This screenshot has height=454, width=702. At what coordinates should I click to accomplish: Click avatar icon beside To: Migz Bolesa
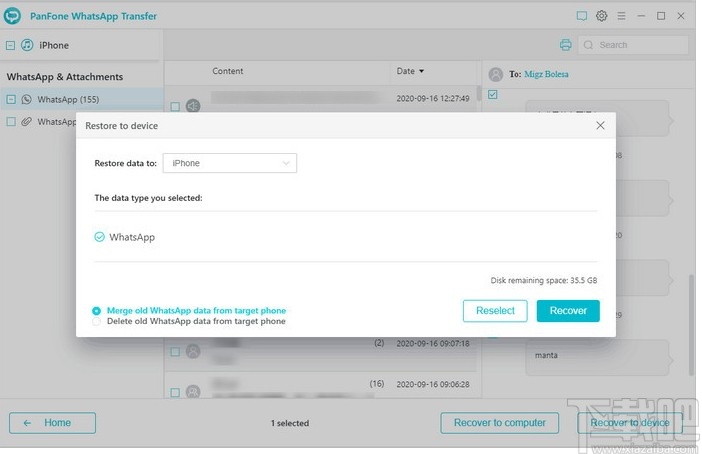496,74
